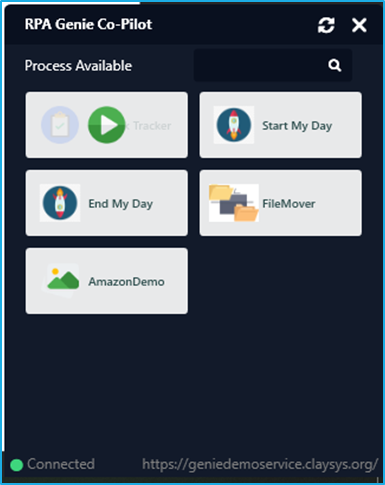The height and width of the screenshot is (485, 385).
Task: Click the Start My Day rocket icon
Action: pyautogui.click(x=234, y=125)
